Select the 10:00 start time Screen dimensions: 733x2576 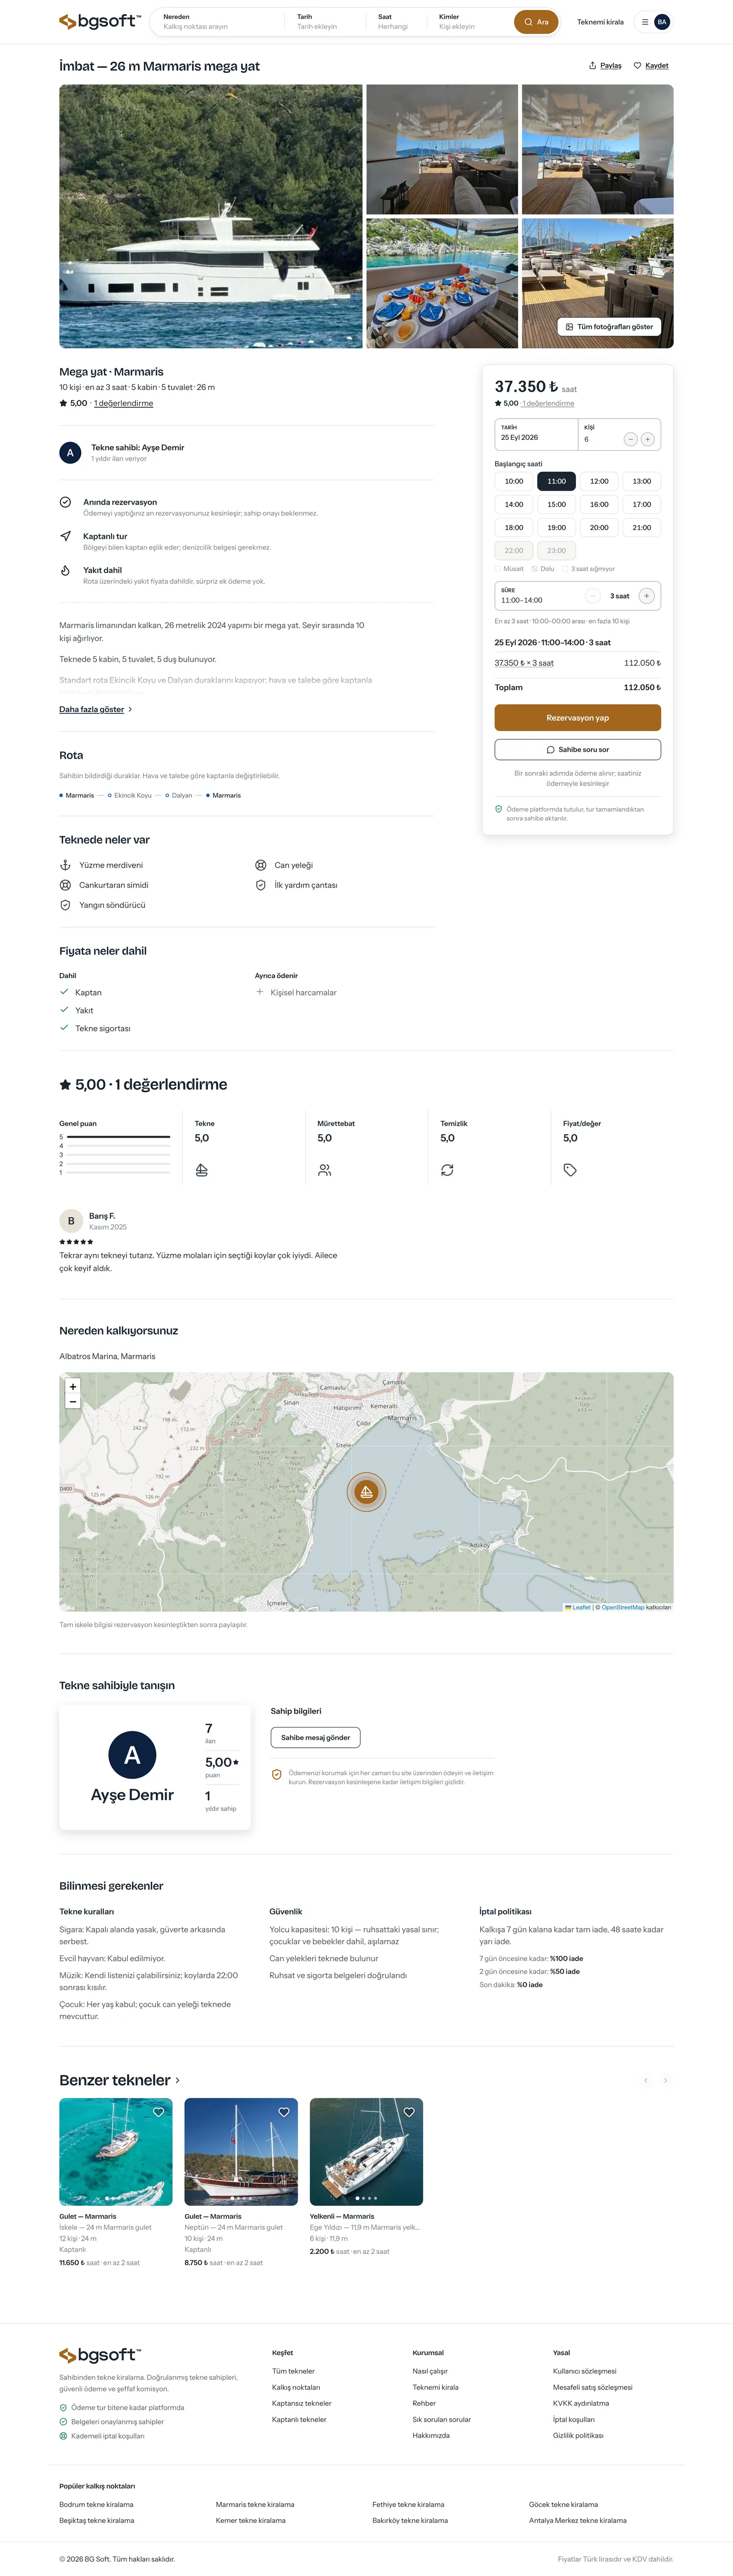coord(514,481)
